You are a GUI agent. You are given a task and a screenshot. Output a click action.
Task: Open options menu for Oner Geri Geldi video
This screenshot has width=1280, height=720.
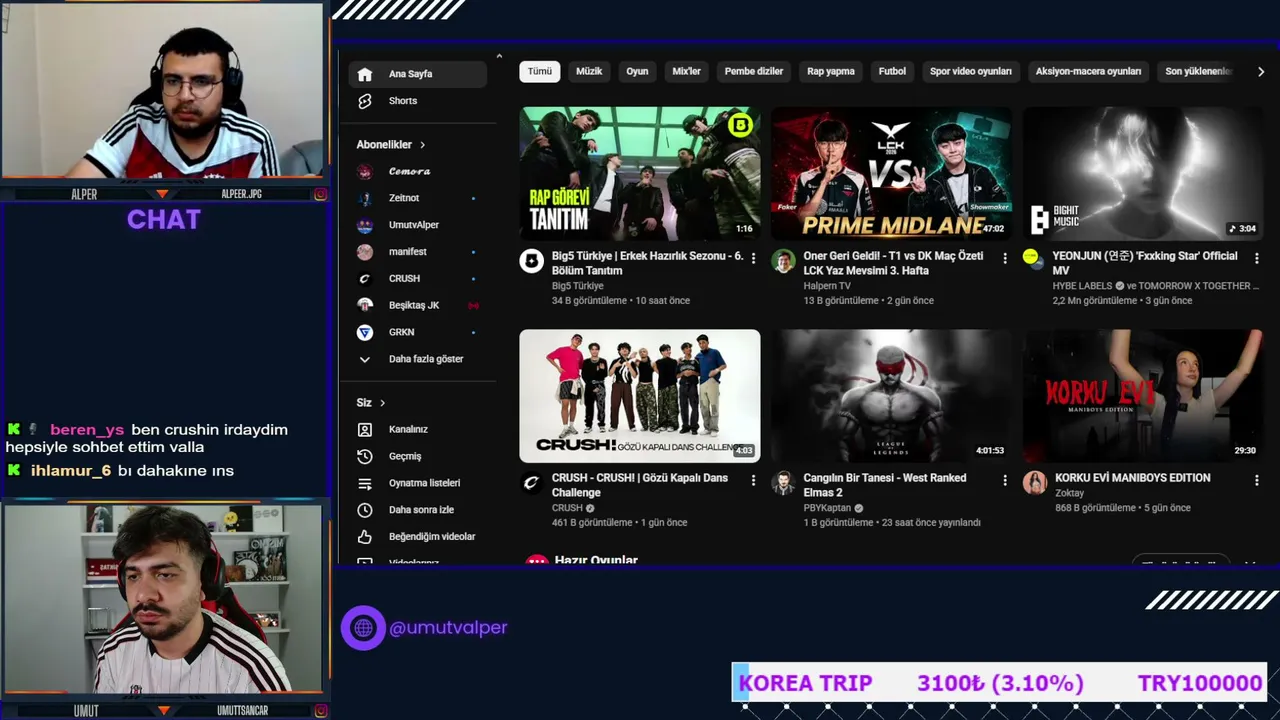tap(1005, 258)
